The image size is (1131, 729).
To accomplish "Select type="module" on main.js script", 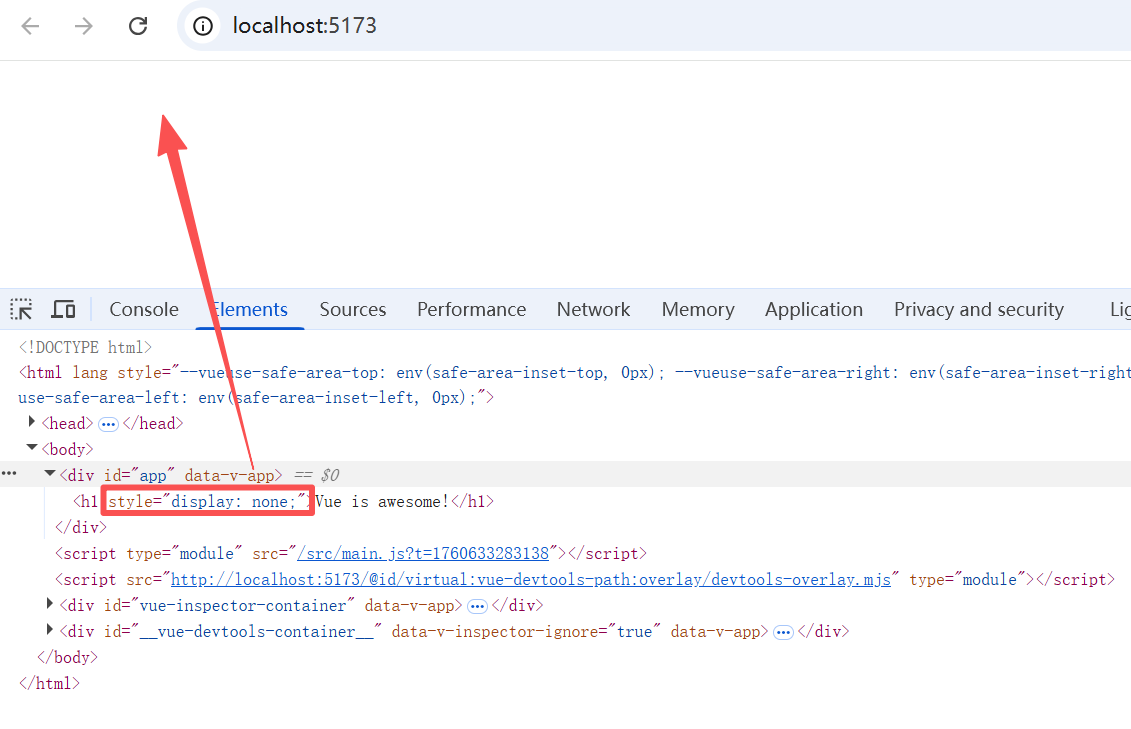I will point(185,554).
